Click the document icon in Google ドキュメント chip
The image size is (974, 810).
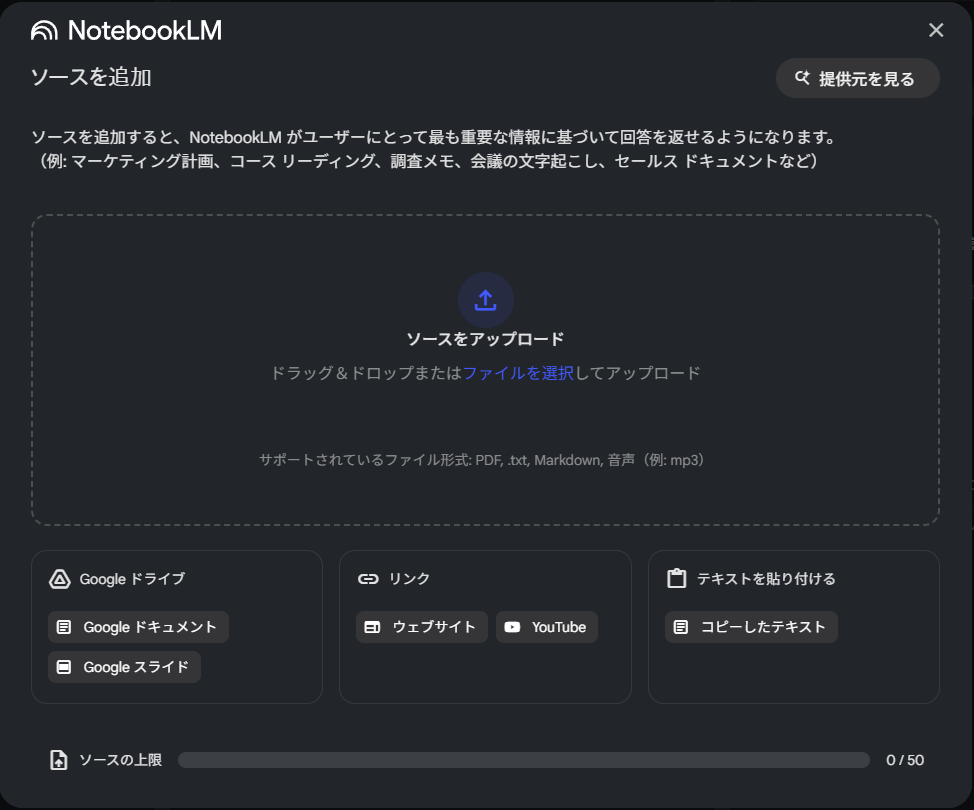tap(63, 627)
